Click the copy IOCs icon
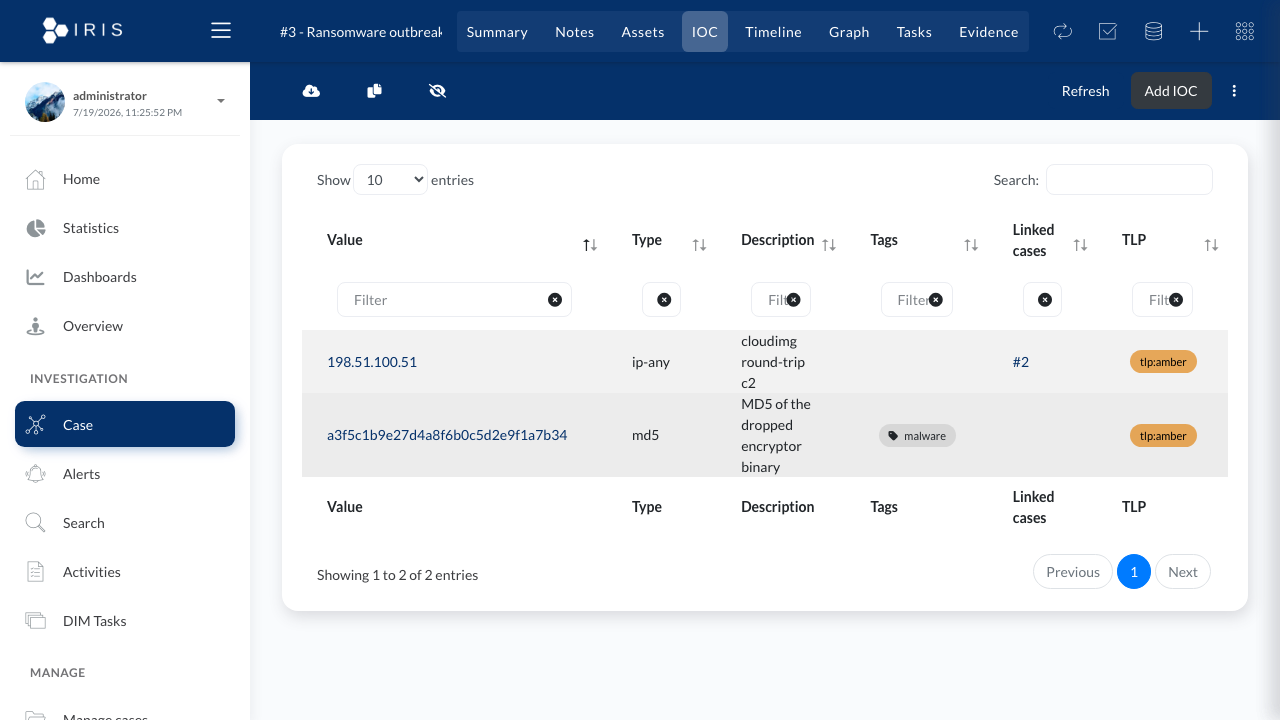 click(374, 91)
